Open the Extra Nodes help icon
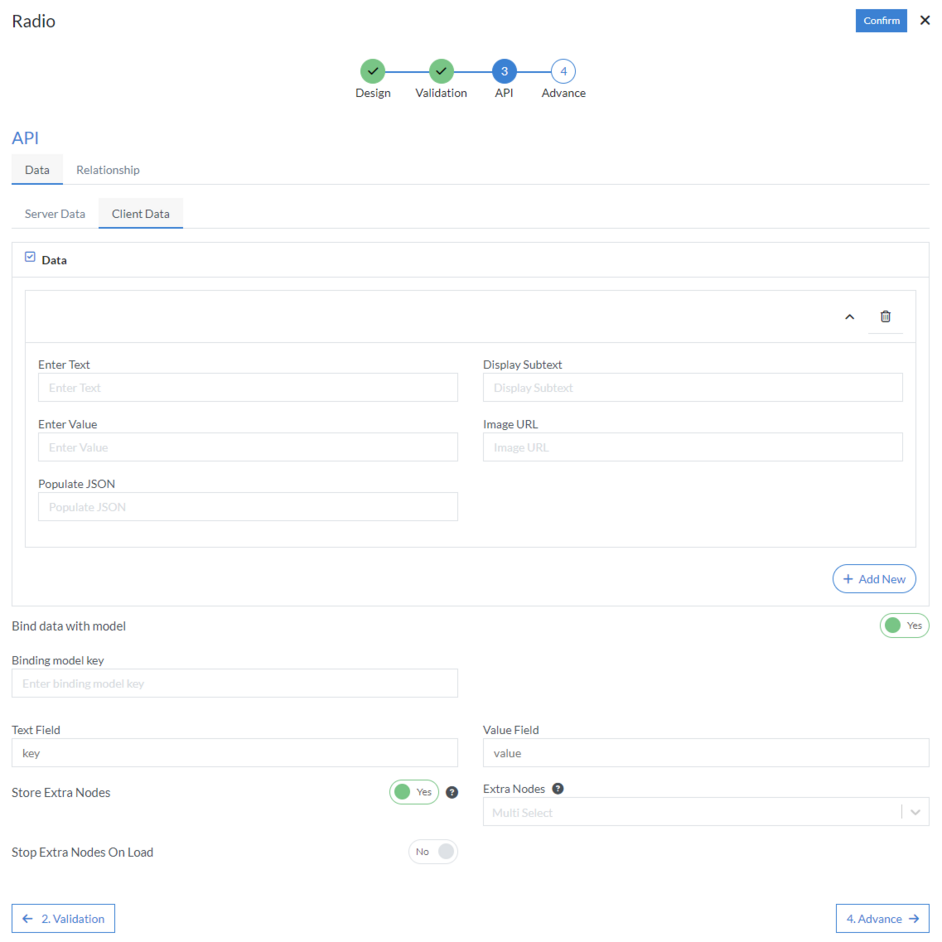 559,787
